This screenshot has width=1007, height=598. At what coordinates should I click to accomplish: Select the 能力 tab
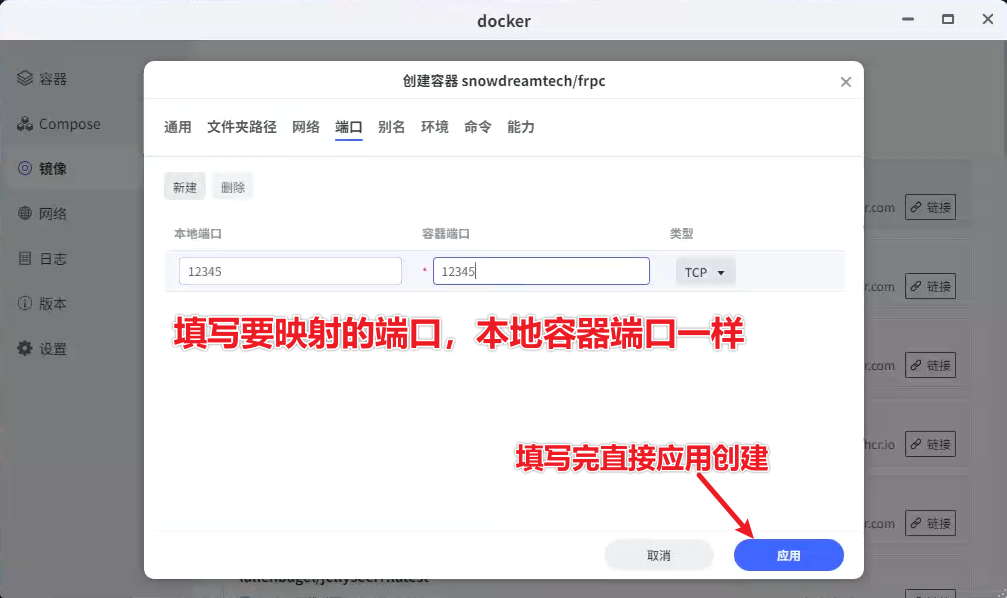pos(521,127)
